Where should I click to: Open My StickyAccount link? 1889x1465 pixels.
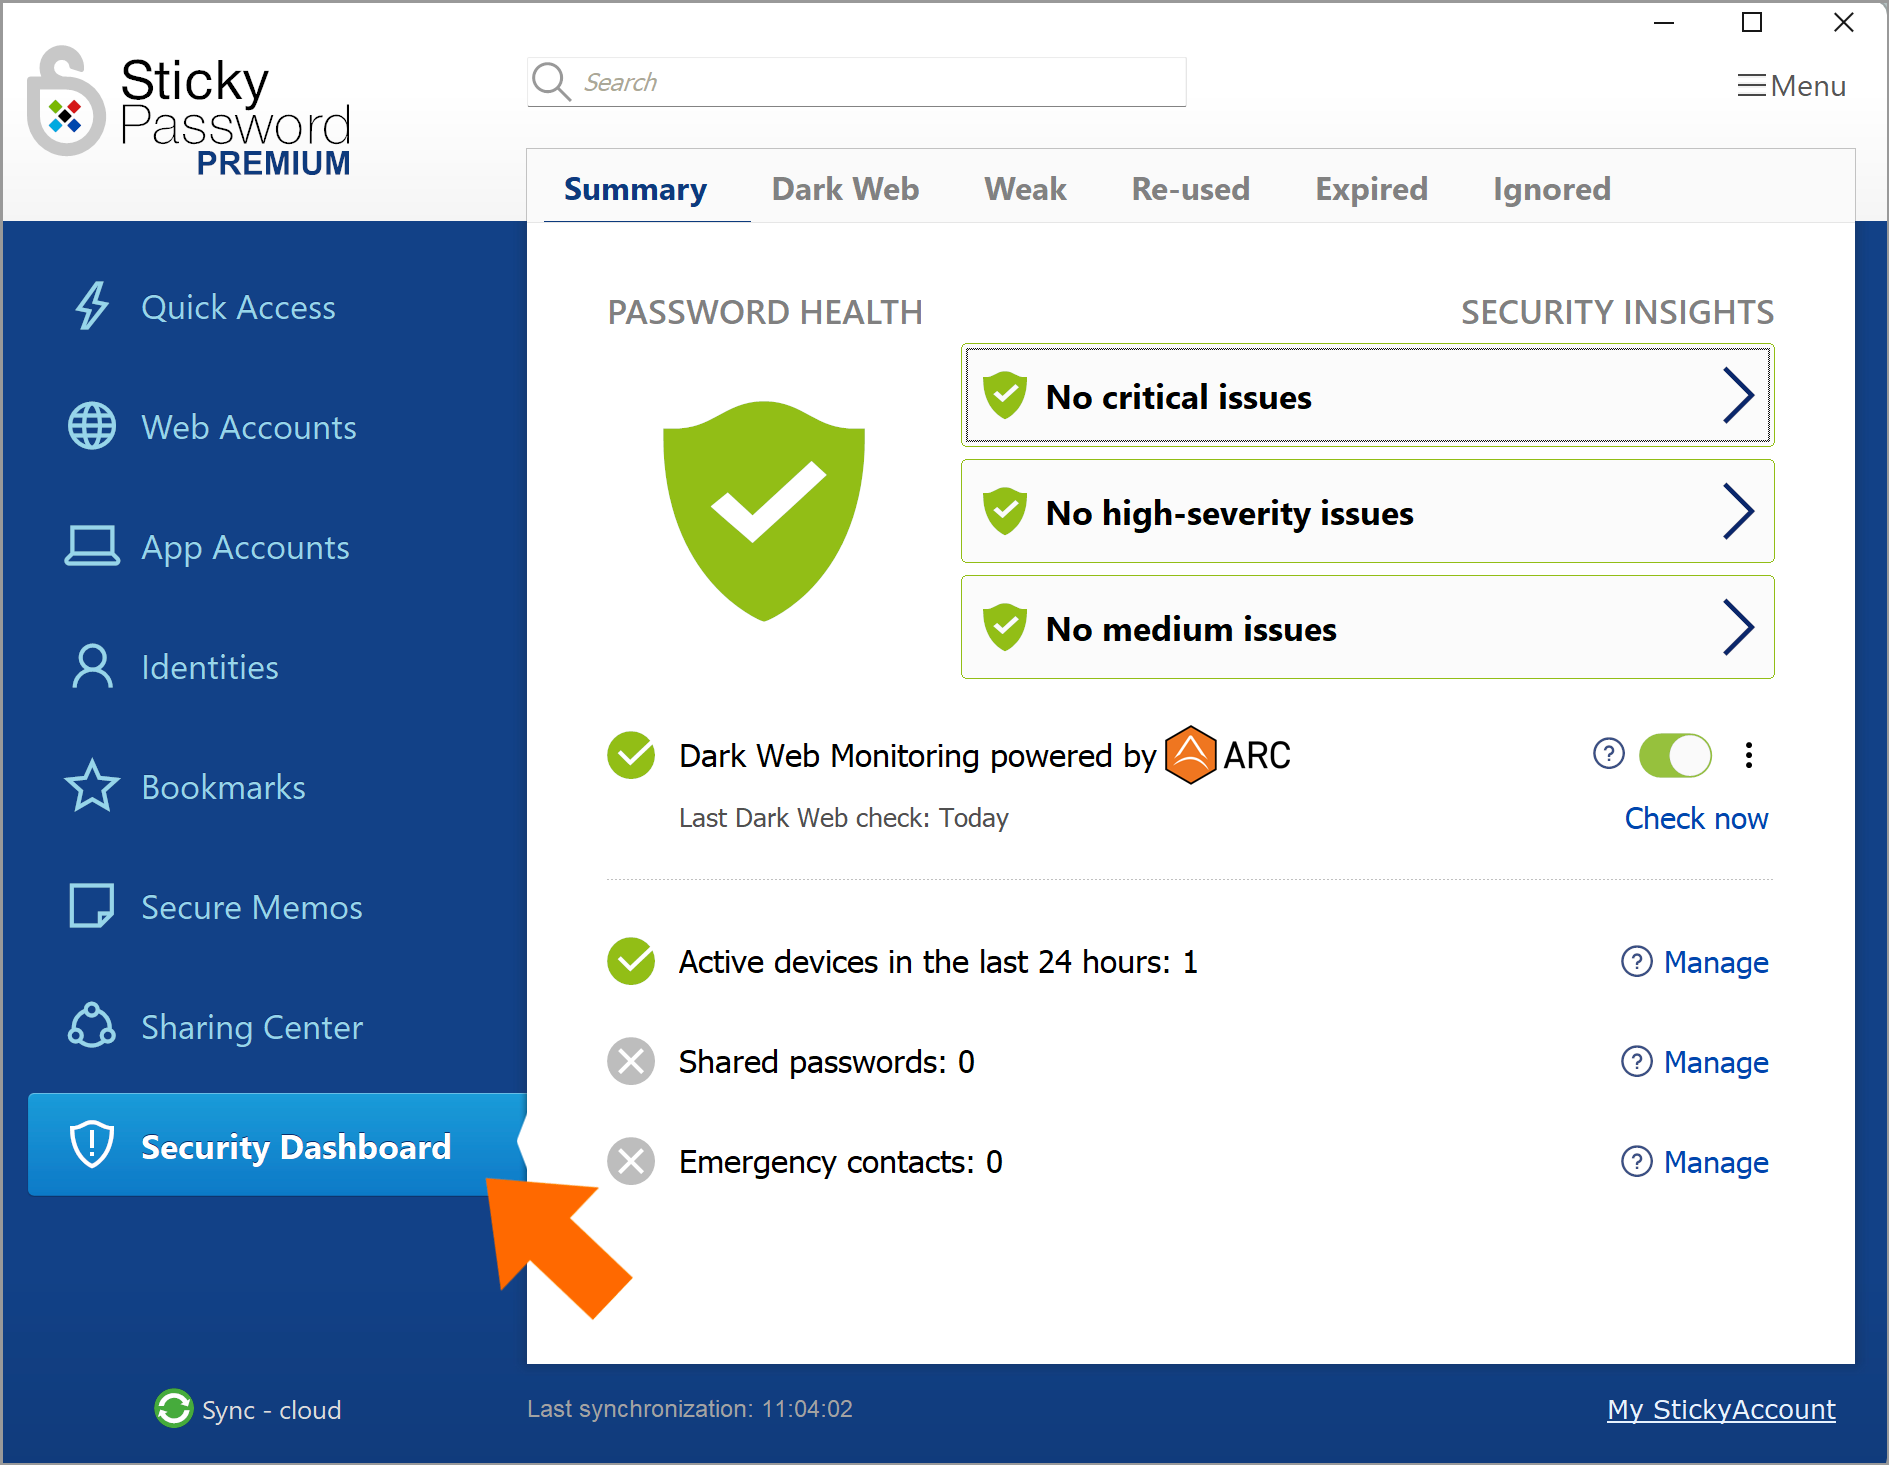(1721, 1409)
